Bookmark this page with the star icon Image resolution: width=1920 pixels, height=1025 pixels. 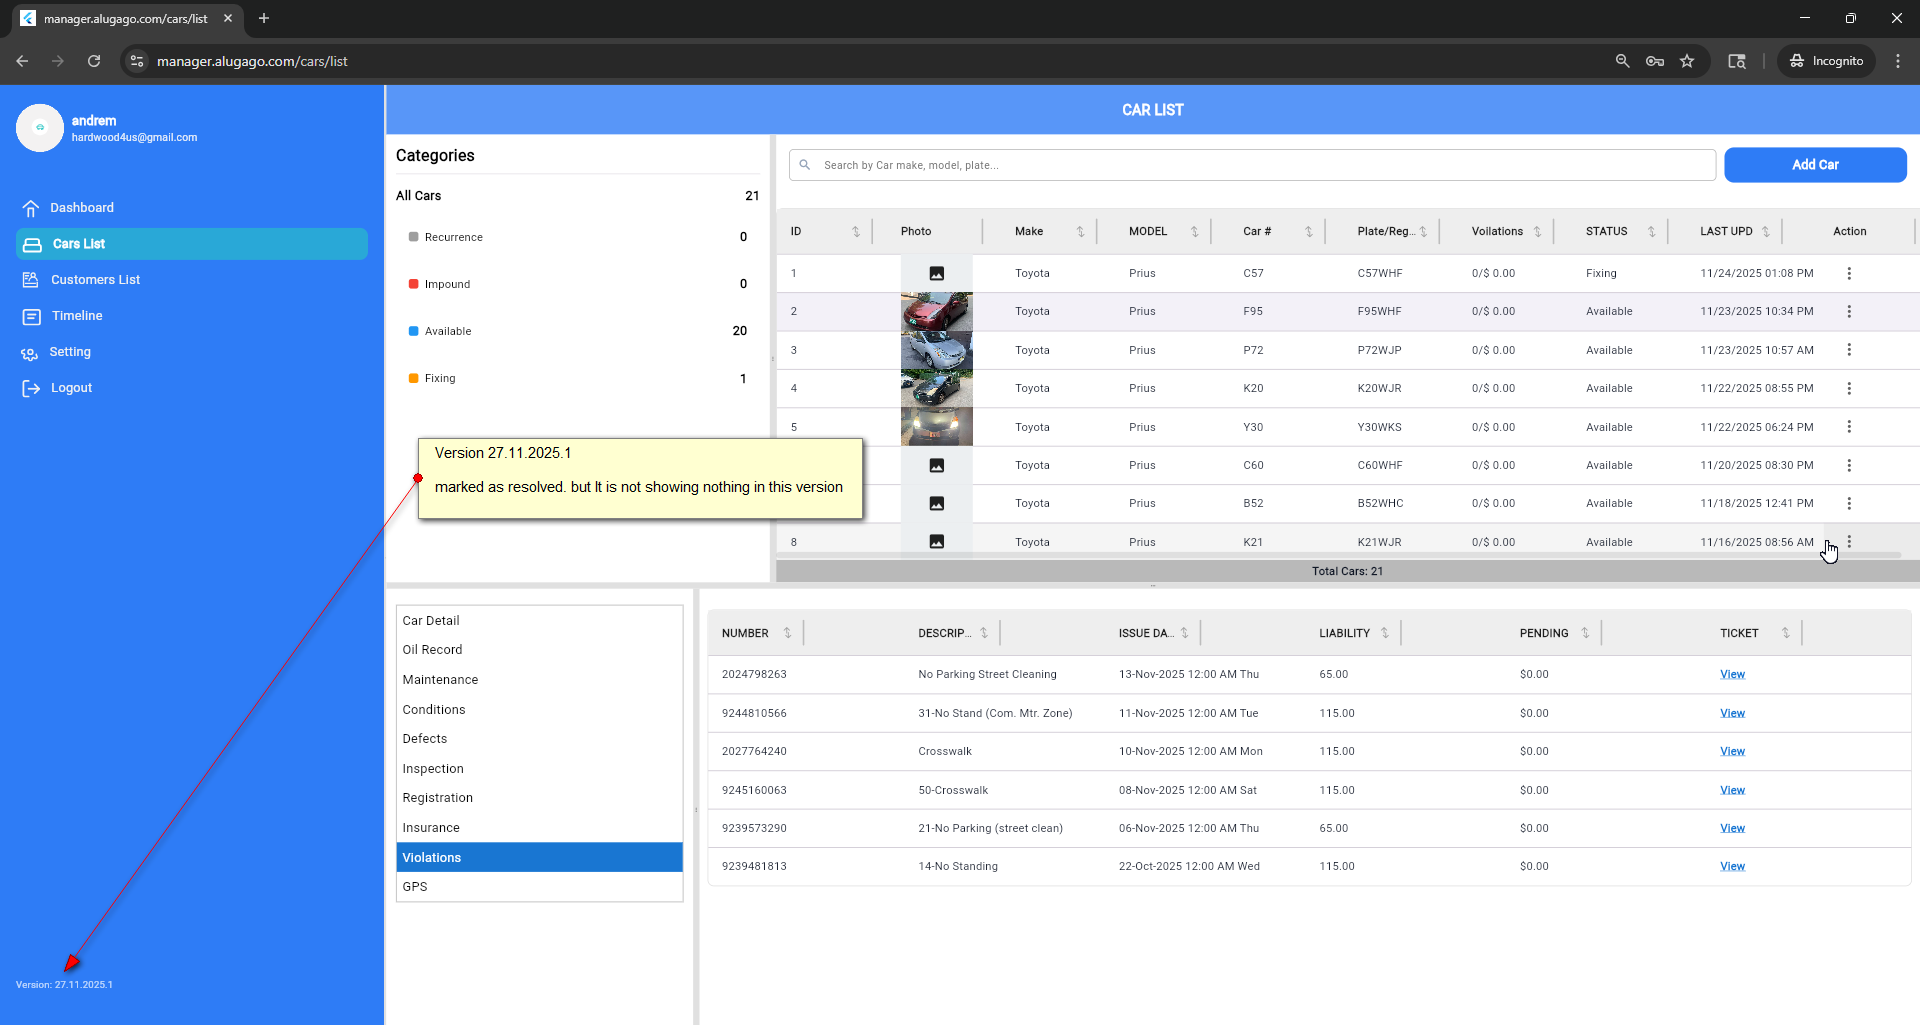1687,61
